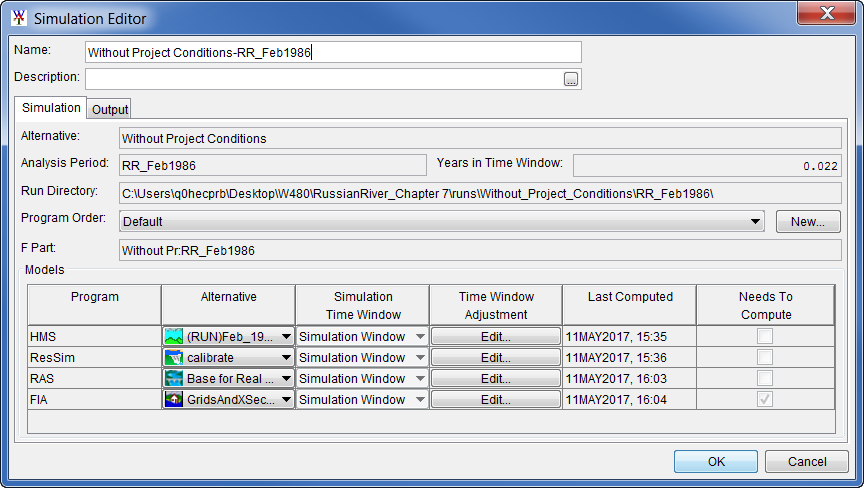The height and width of the screenshot is (488, 864).
Task: Toggle Needs To Compute for FIA
Action: 765,399
